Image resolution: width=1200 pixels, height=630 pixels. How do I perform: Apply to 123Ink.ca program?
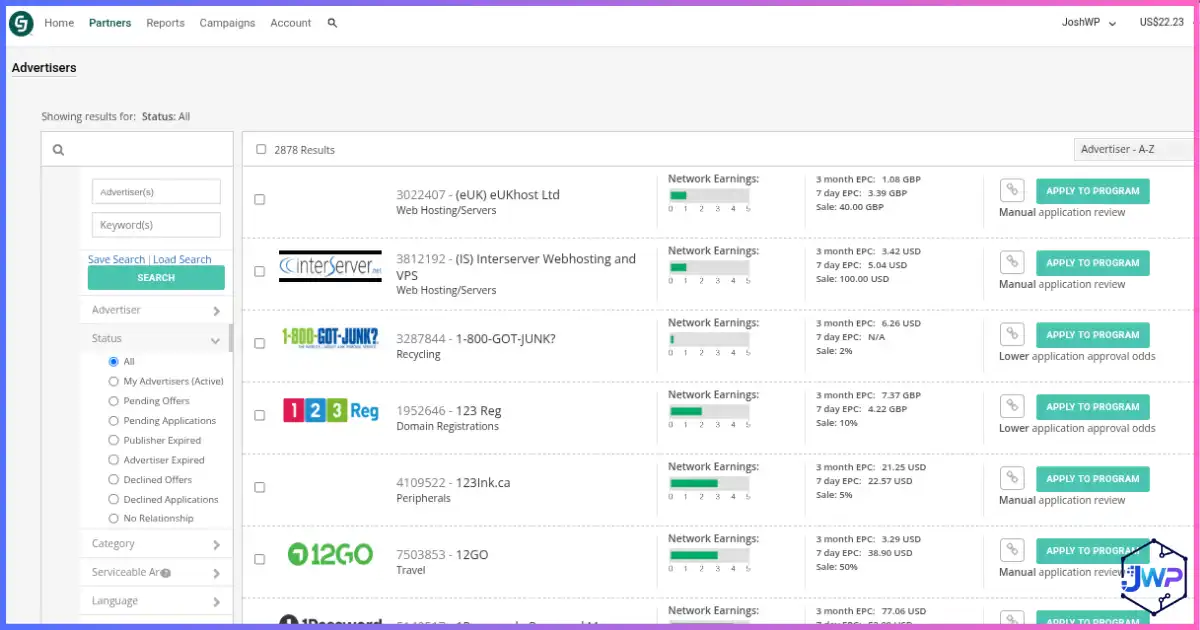[x=1093, y=479]
